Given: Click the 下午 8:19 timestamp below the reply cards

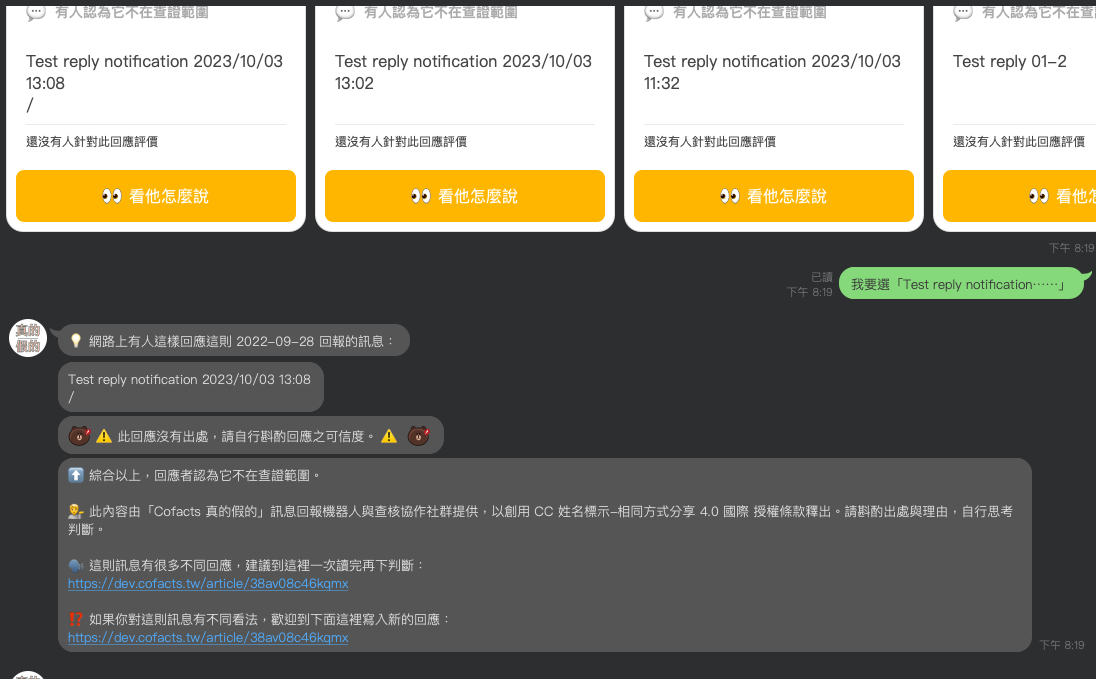Looking at the screenshot, I should 1071,248.
